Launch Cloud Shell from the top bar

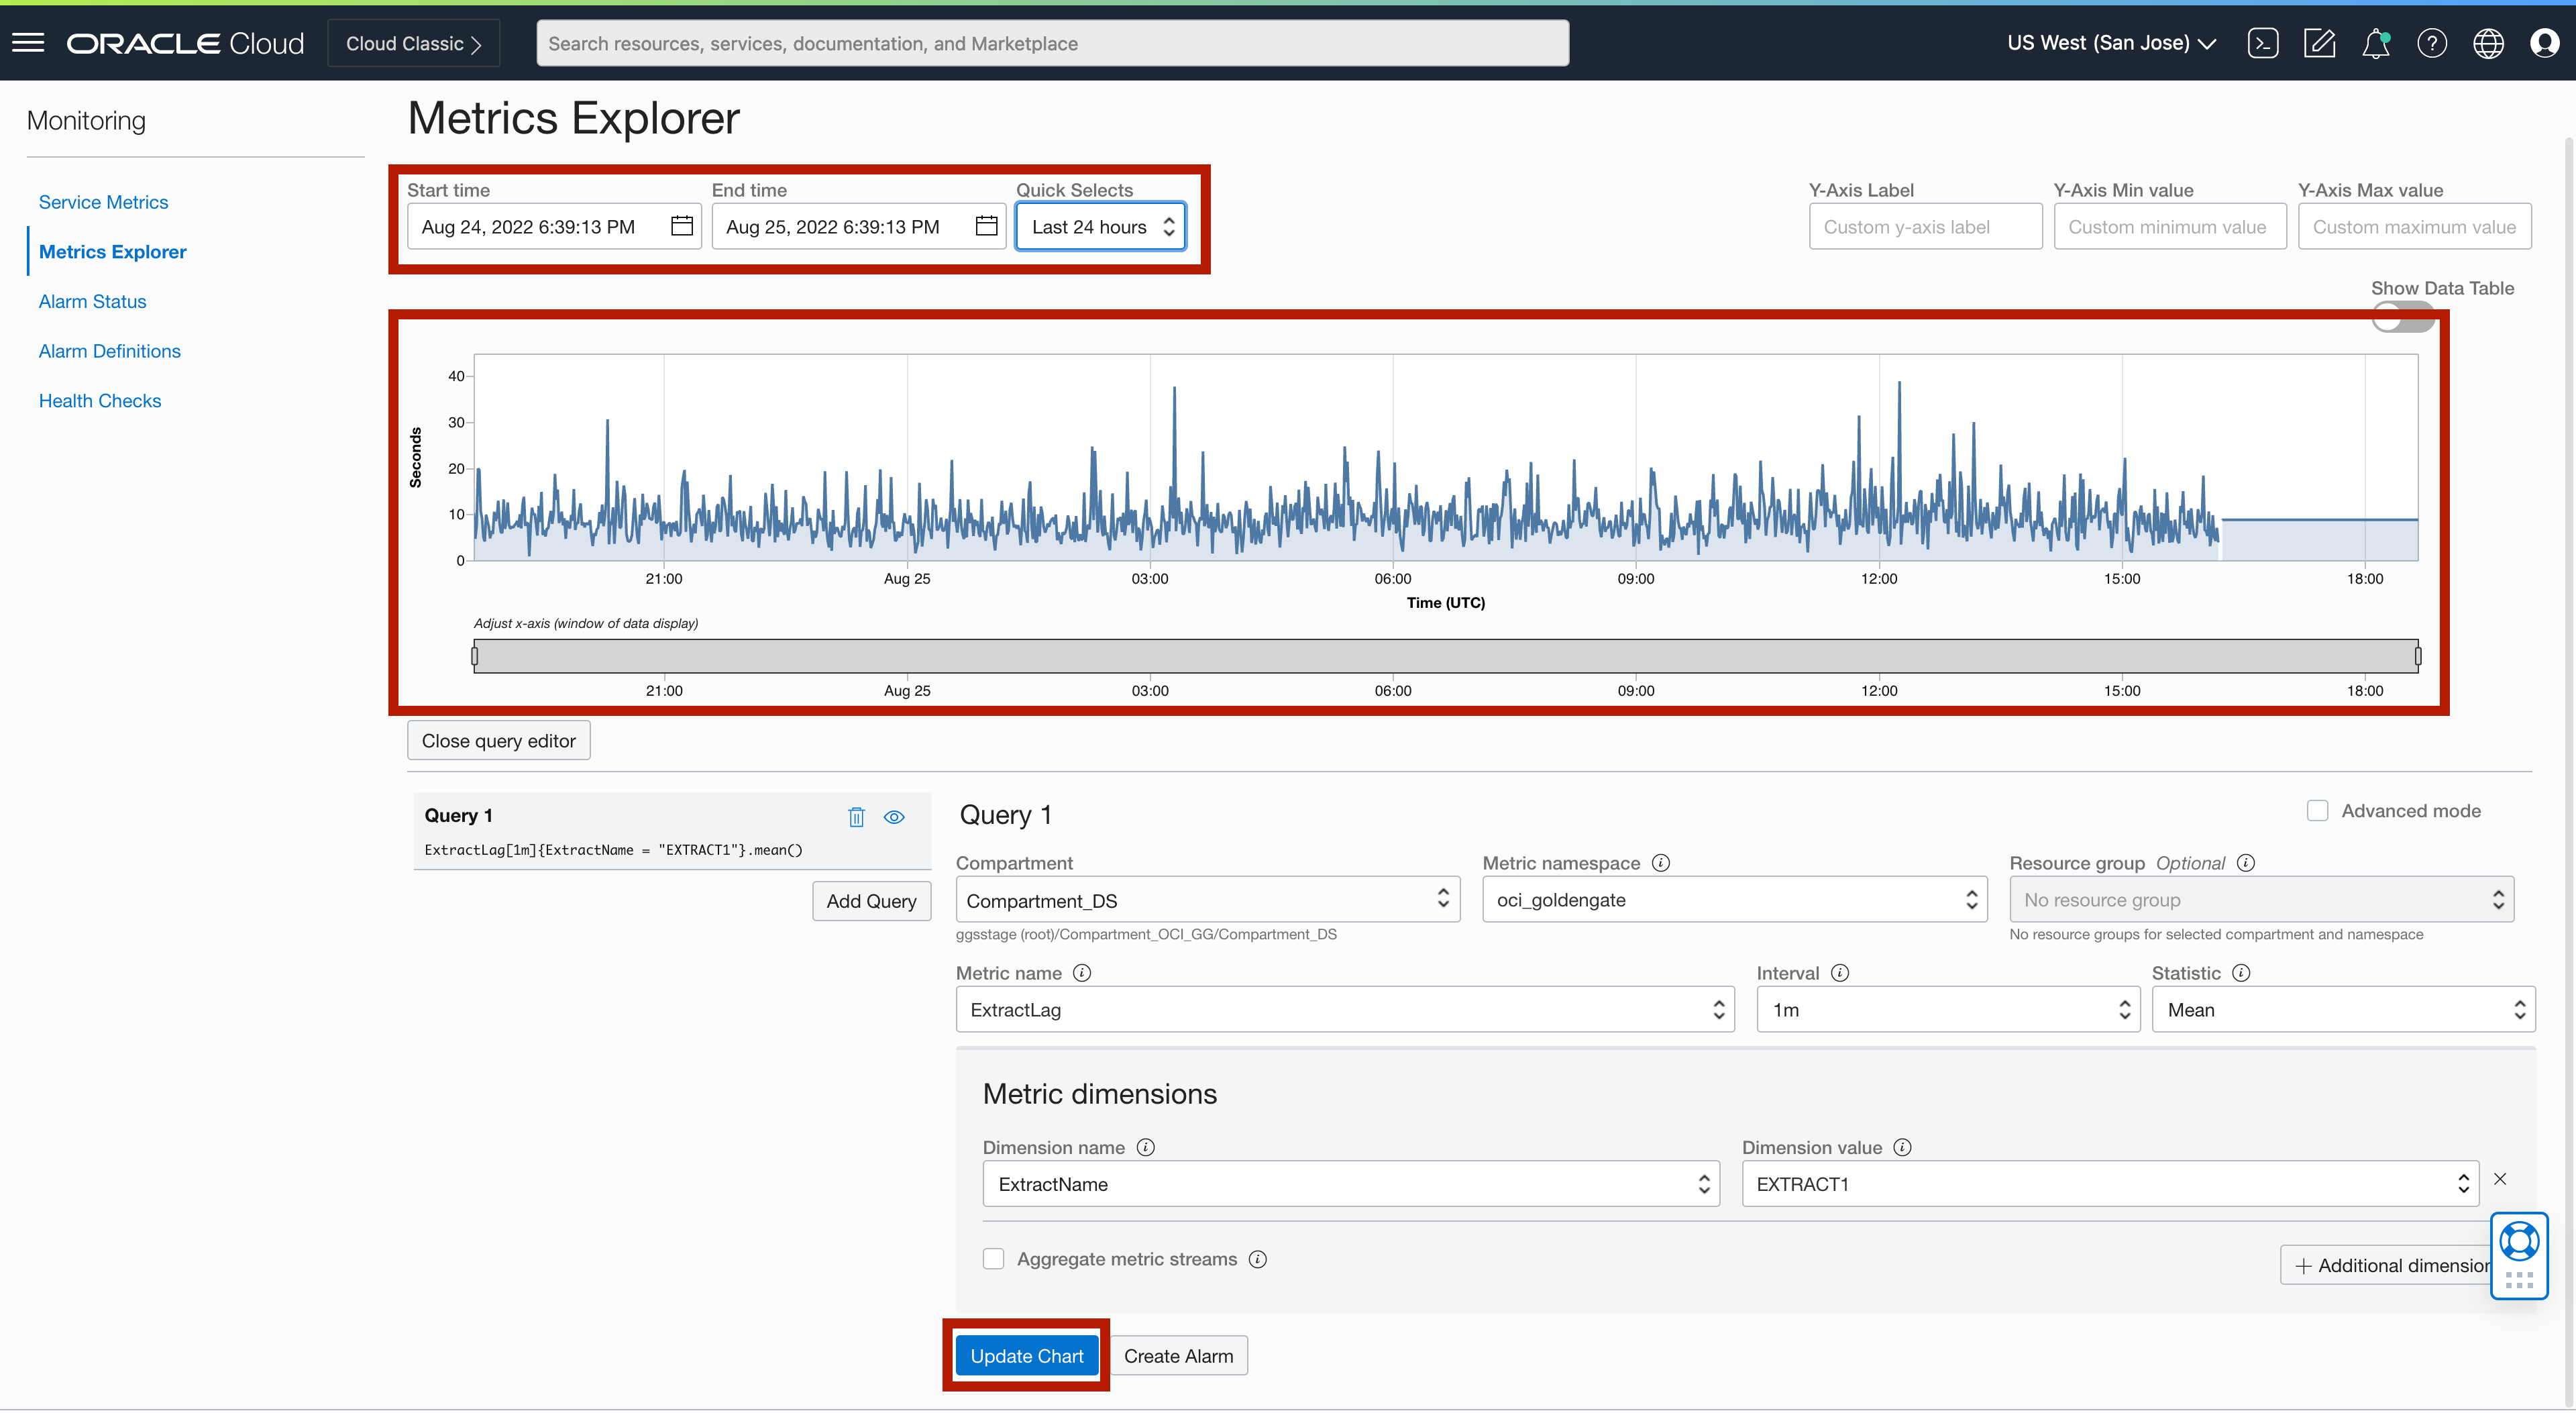tap(2264, 42)
